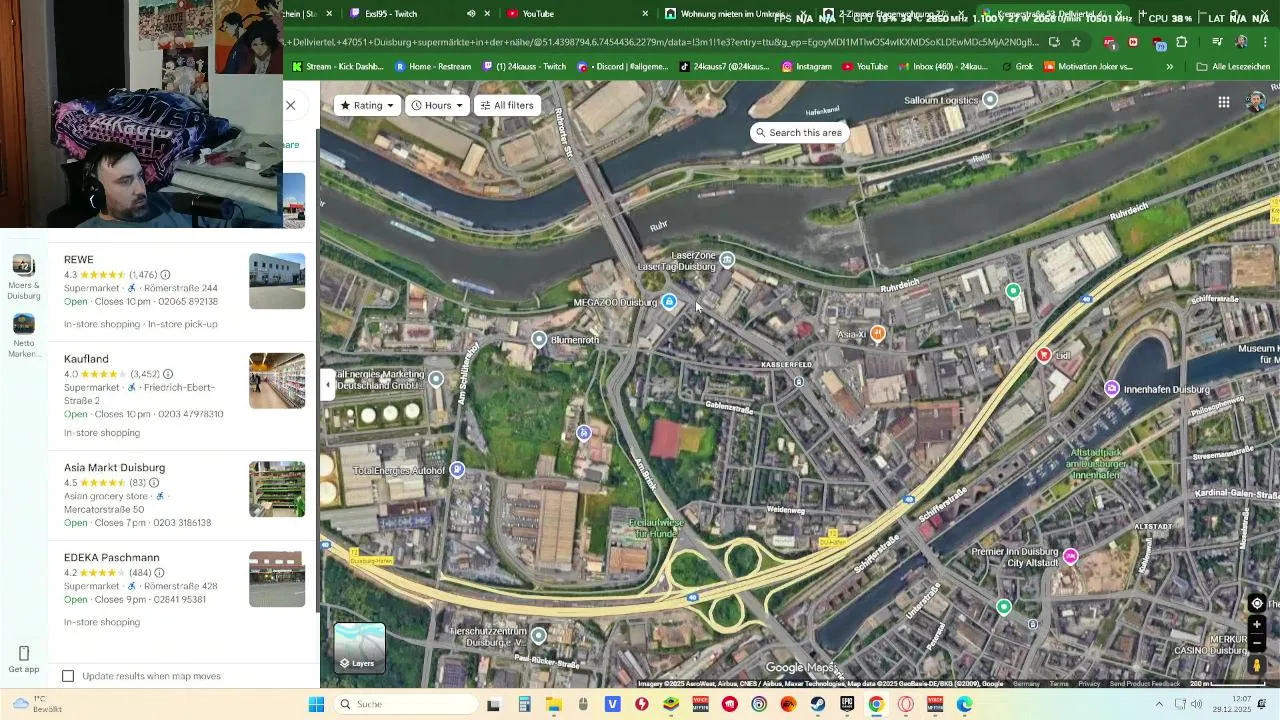Viewport: 1280px width, 720px height.
Task: Click the MEGAZOO Duisburg marker
Action: 669,302
